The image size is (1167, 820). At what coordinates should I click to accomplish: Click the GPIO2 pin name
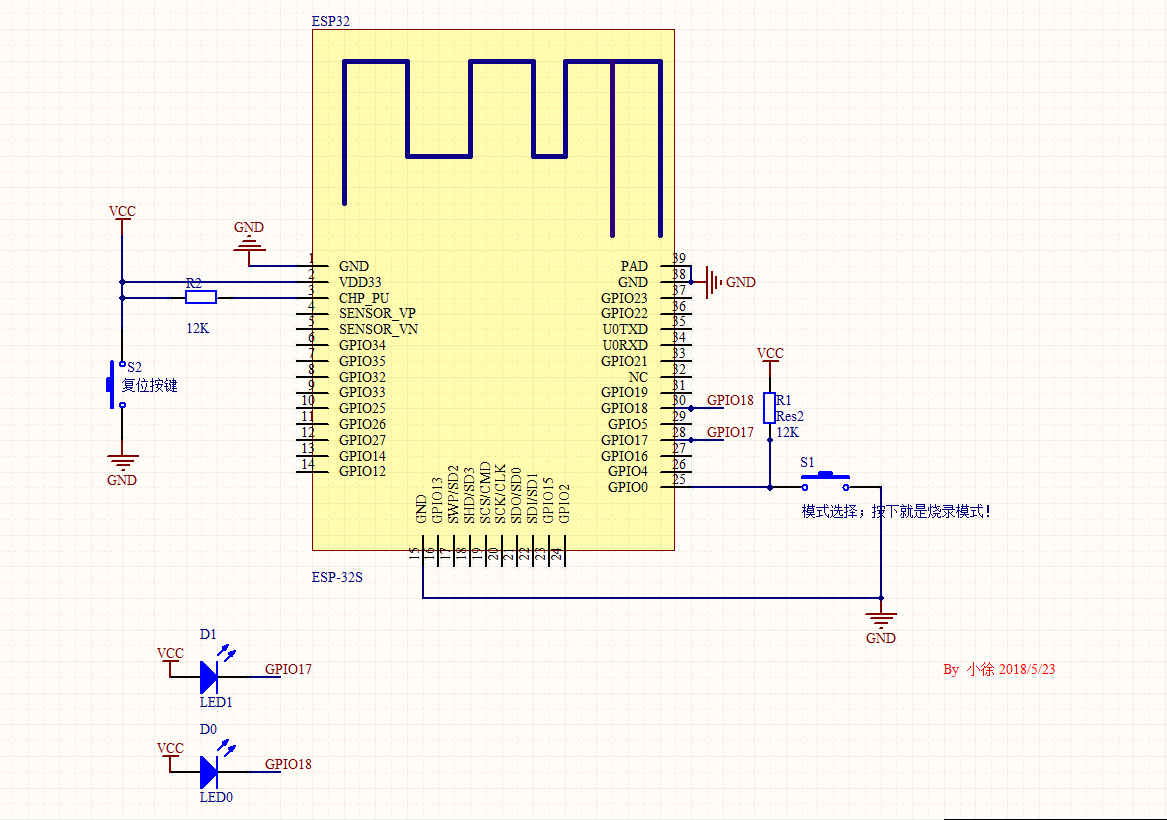click(563, 504)
